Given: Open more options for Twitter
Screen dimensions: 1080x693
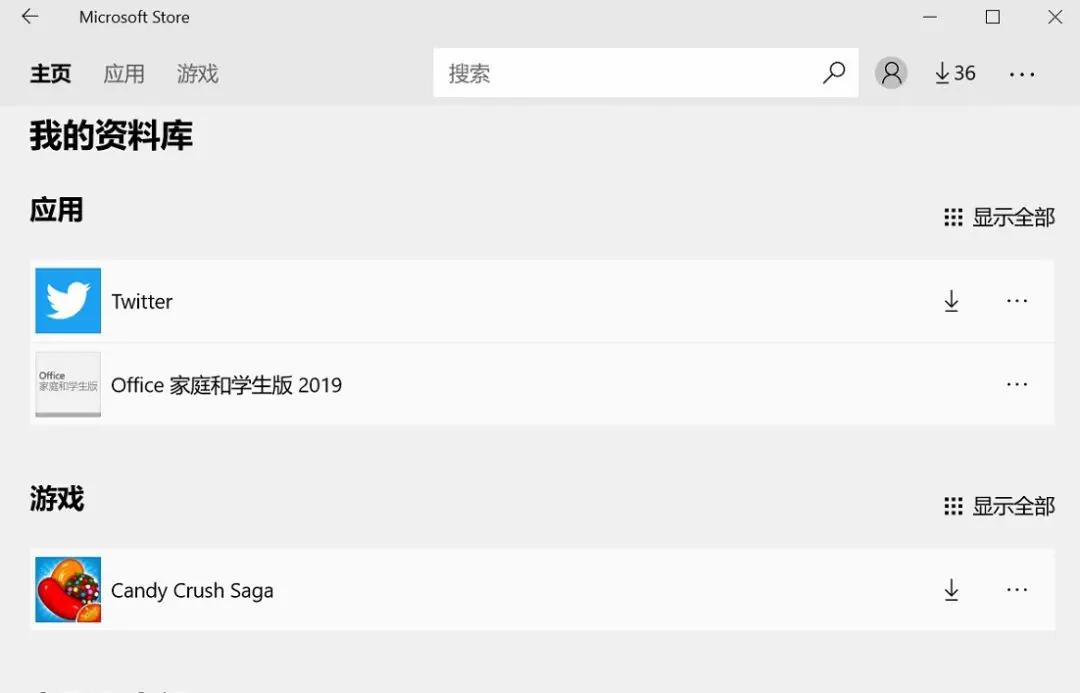Looking at the screenshot, I should pos(1017,300).
